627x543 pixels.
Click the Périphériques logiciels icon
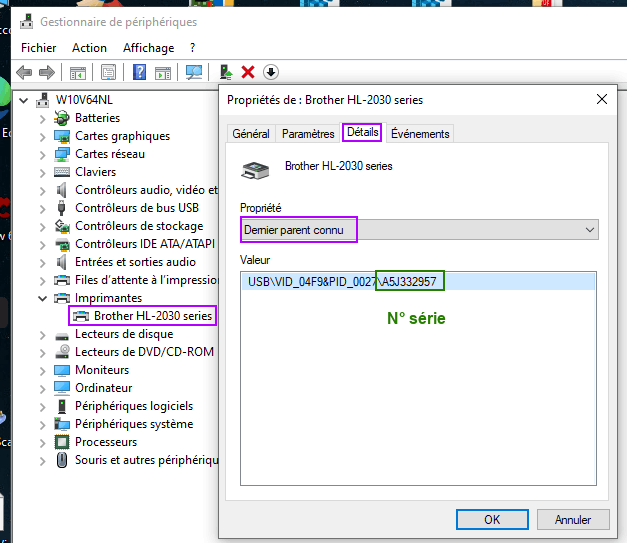tap(62, 406)
